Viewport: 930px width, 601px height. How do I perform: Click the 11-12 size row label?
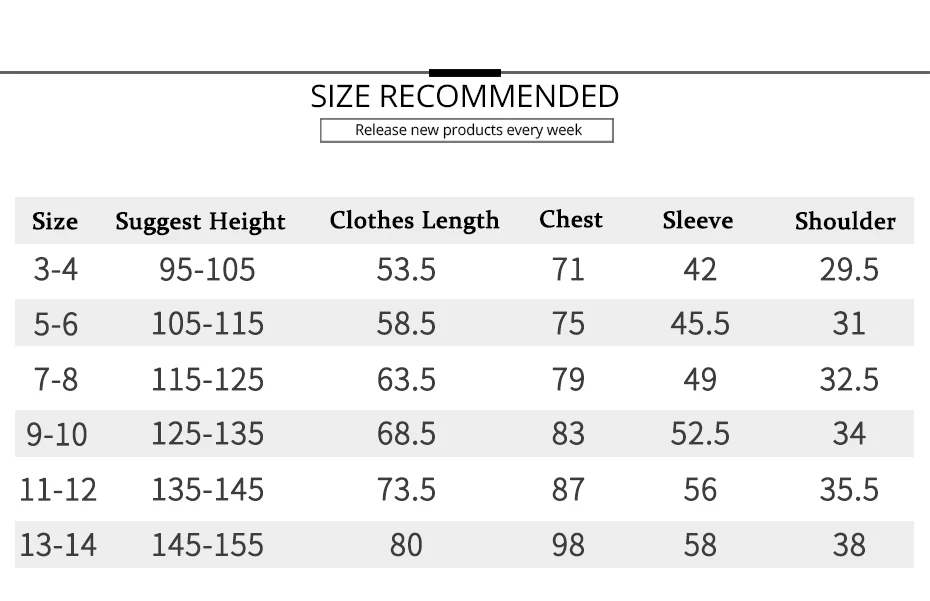(58, 490)
